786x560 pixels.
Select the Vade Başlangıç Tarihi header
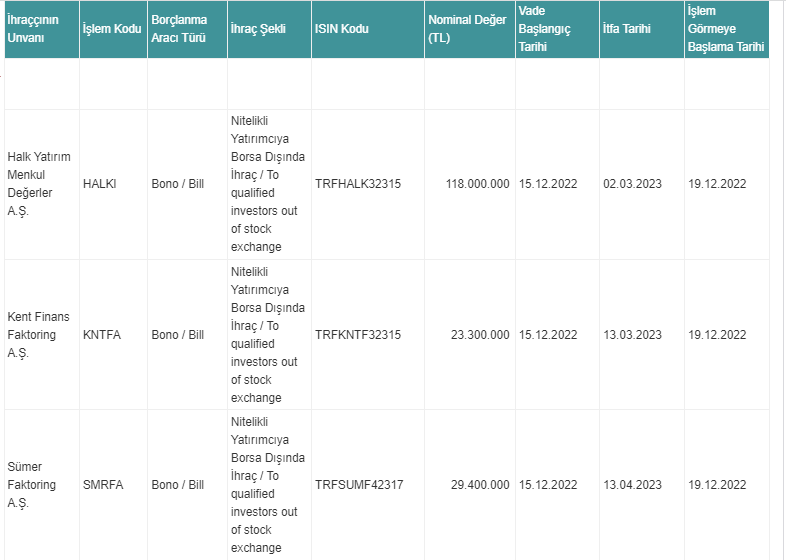(x=557, y=29)
